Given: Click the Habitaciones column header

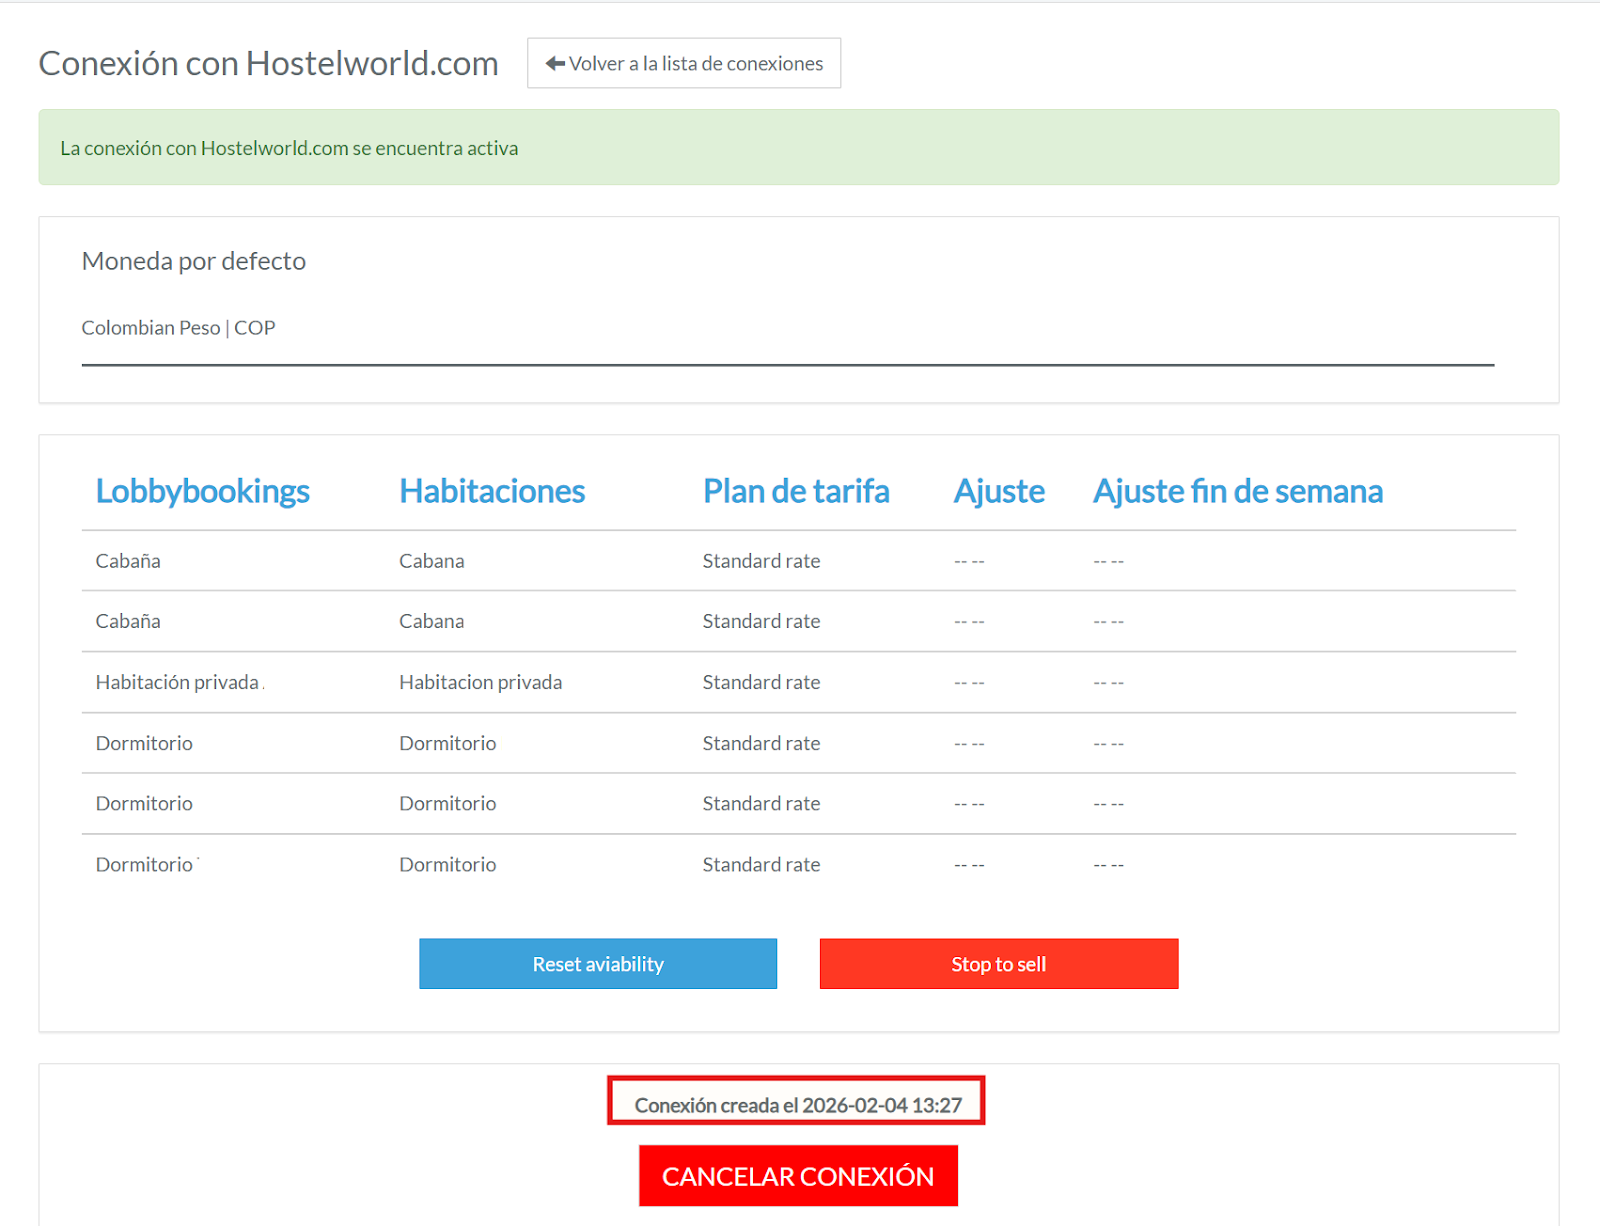Looking at the screenshot, I should pyautogui.click(x=492, y=491).
